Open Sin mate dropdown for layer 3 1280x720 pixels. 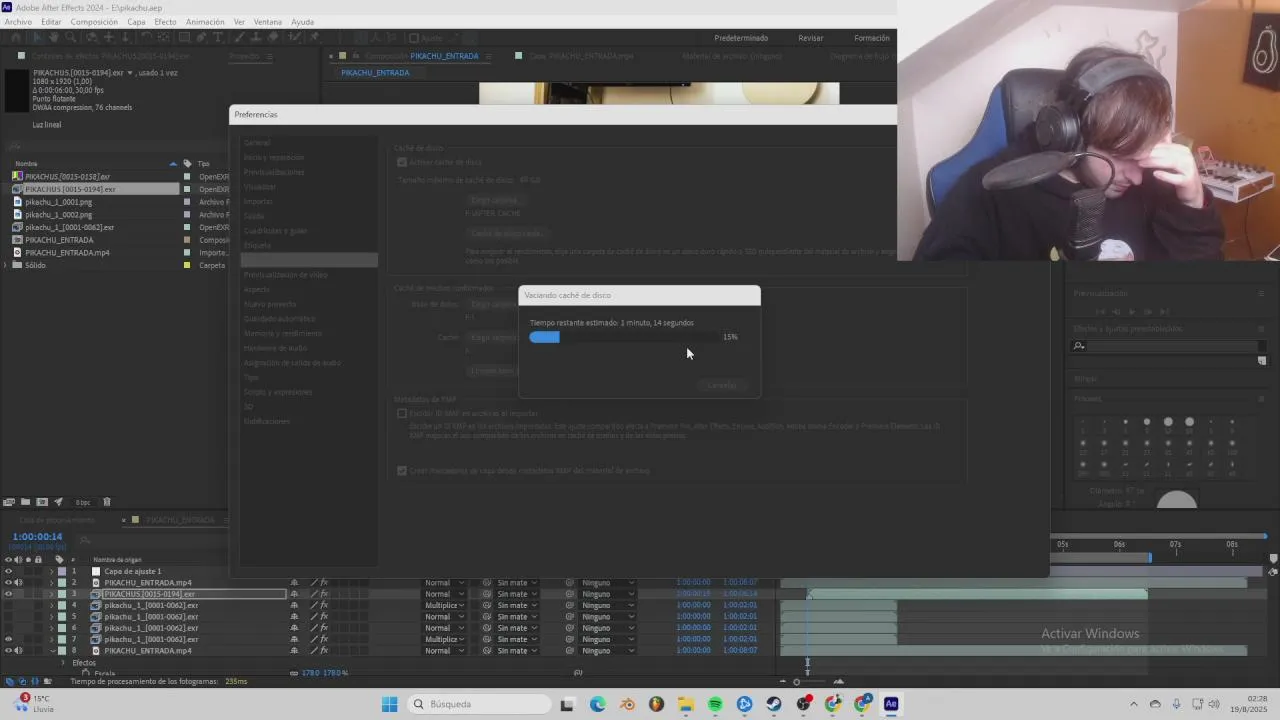coord(517,594)
